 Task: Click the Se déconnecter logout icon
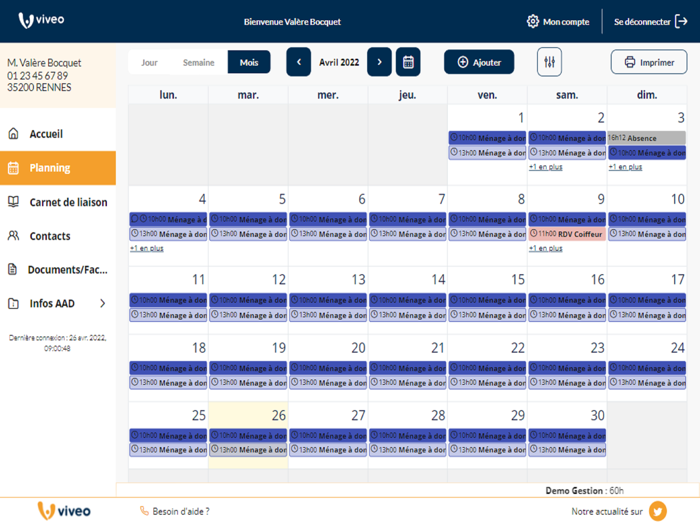point(681,21)
